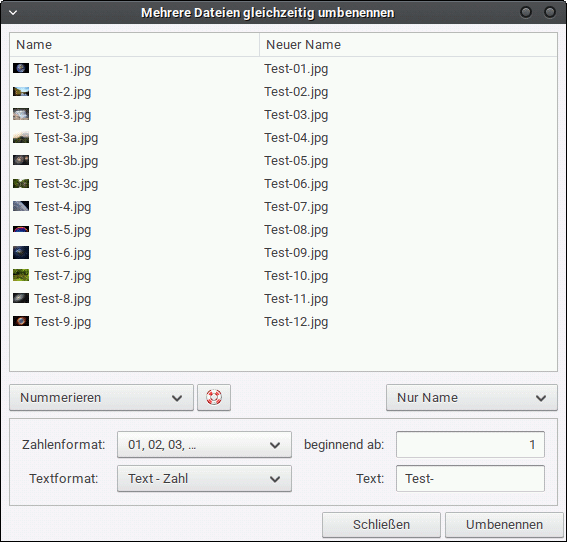Select the Test-2.jpg thumbnail icon

pyautogui.click(x=21, y=91)
